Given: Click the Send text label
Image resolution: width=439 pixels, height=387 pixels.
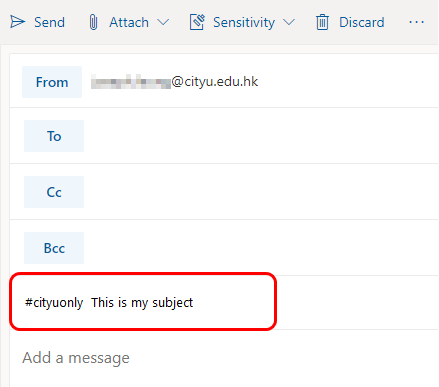Looking at the screenshot, I should pos(49,22).
